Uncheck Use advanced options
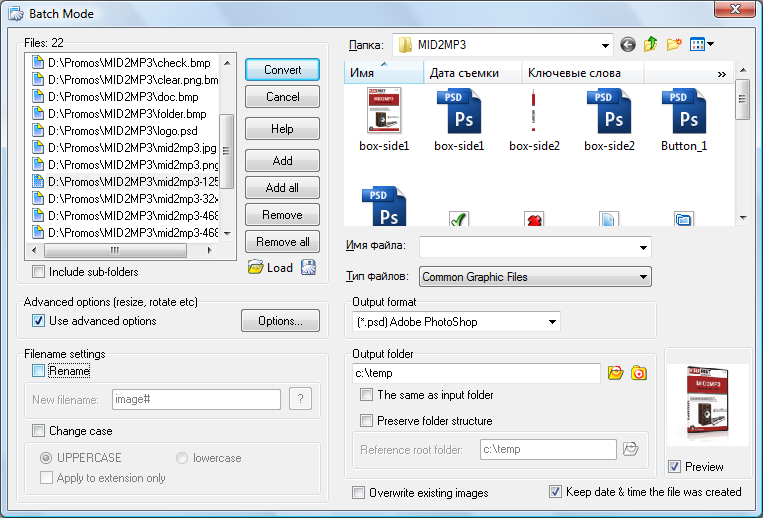The image size is (763, 518). tap(39, 321)
